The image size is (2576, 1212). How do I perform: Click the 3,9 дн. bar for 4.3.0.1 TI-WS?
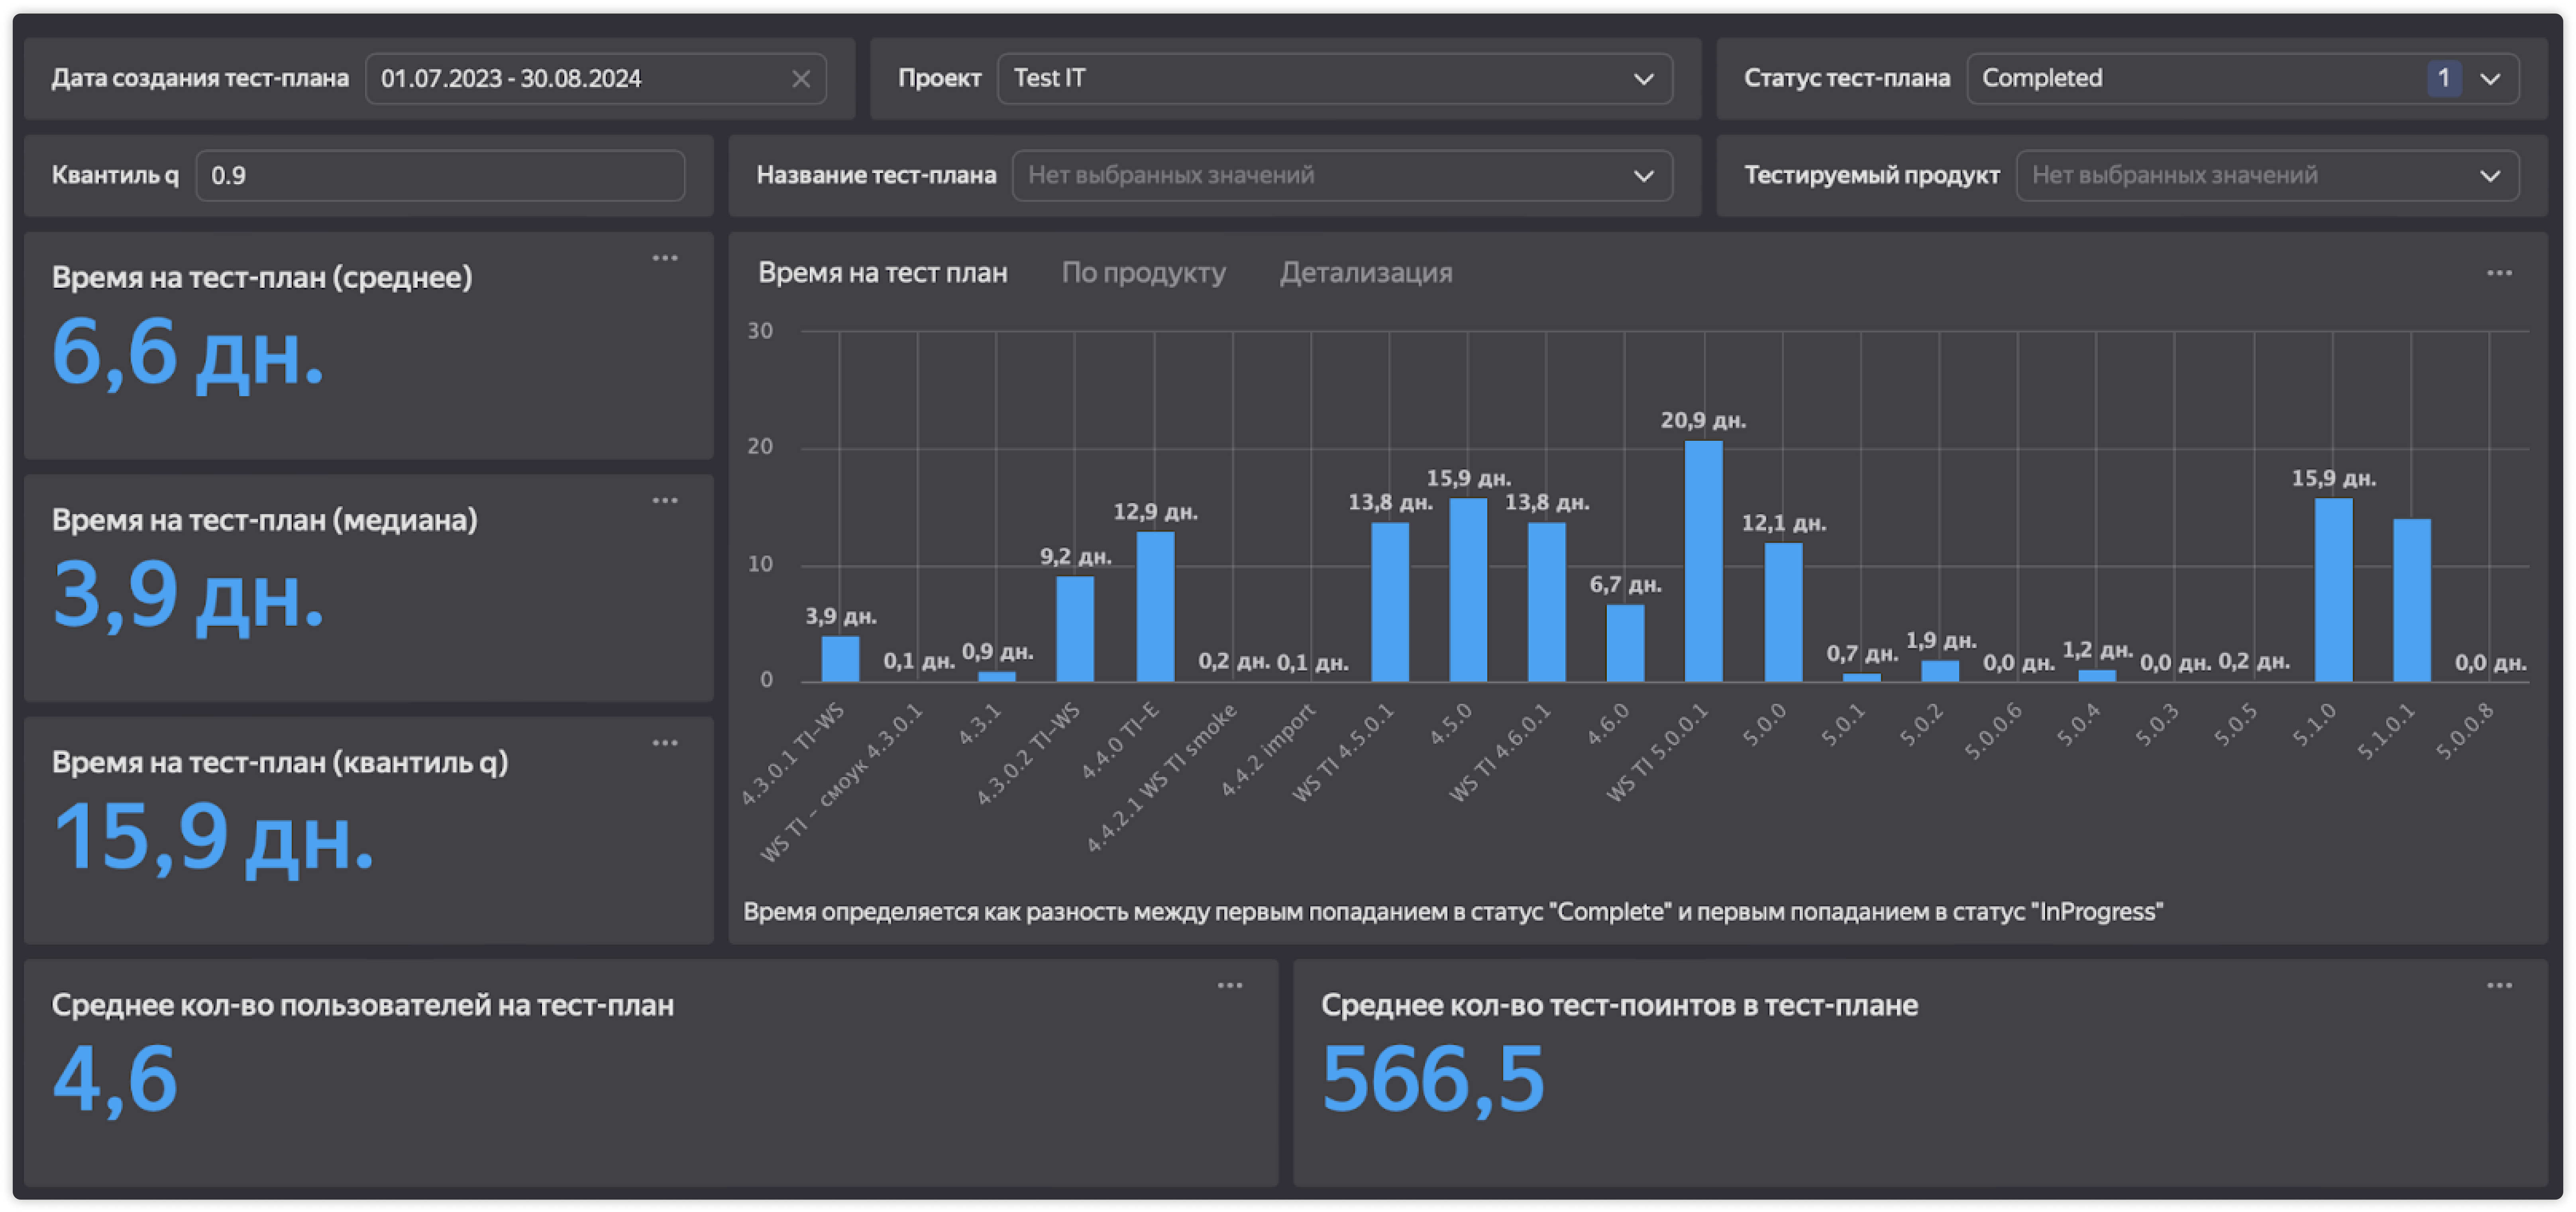pyautogui.click(x=840, y=659)
